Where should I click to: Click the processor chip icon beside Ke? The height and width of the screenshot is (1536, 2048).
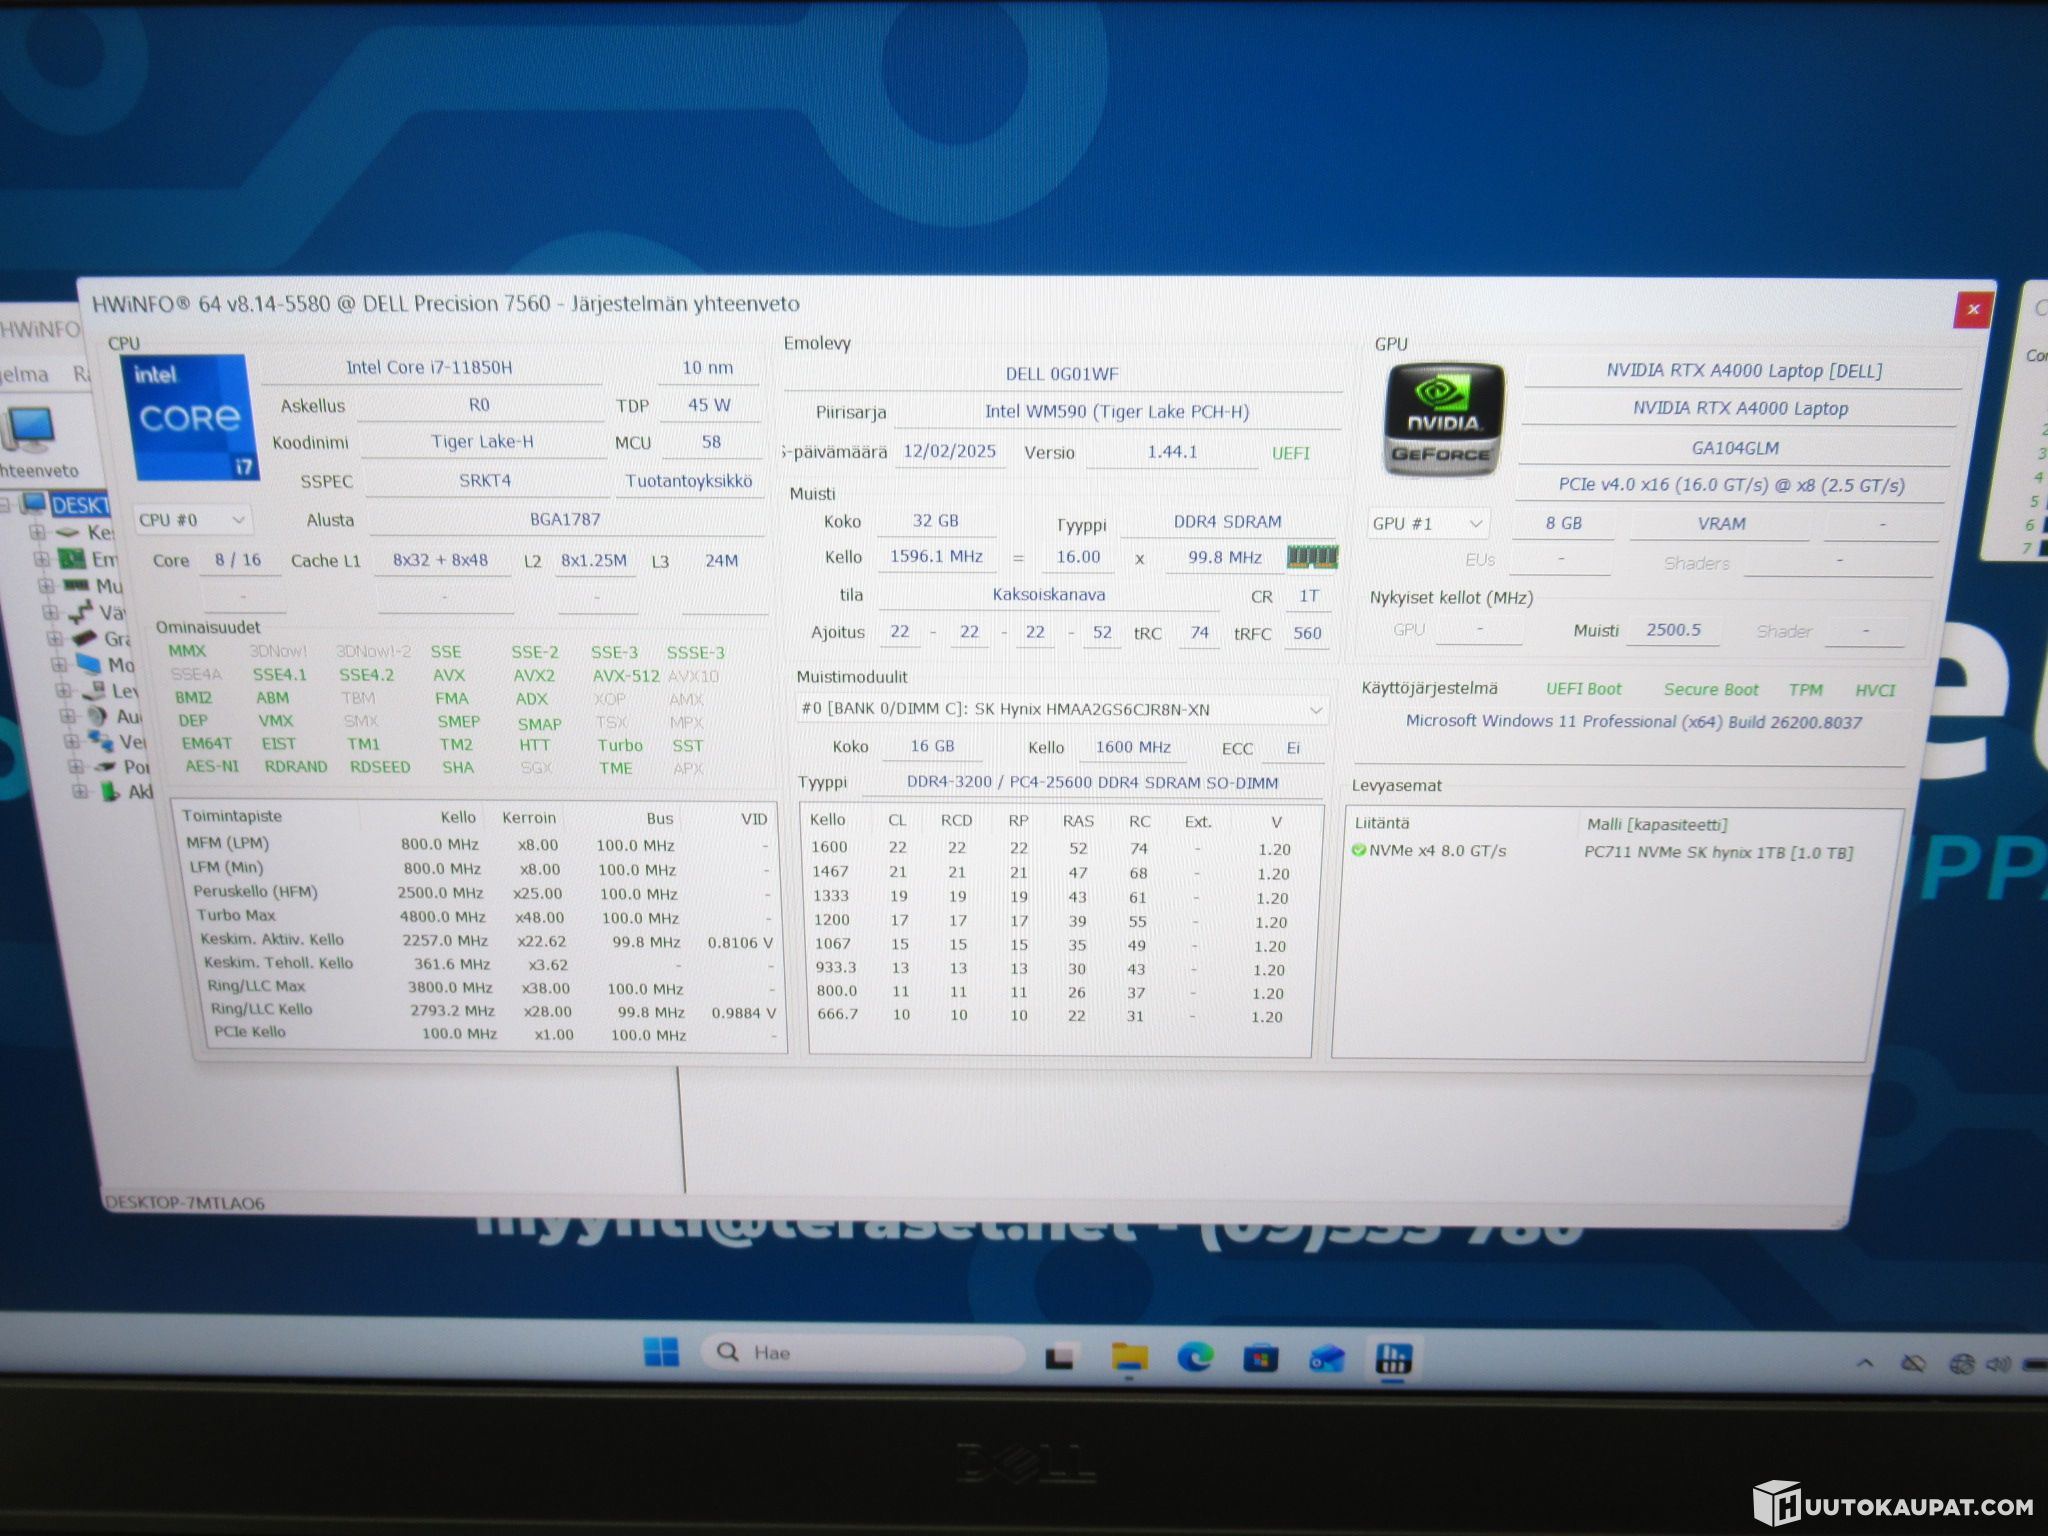point(68,531)
